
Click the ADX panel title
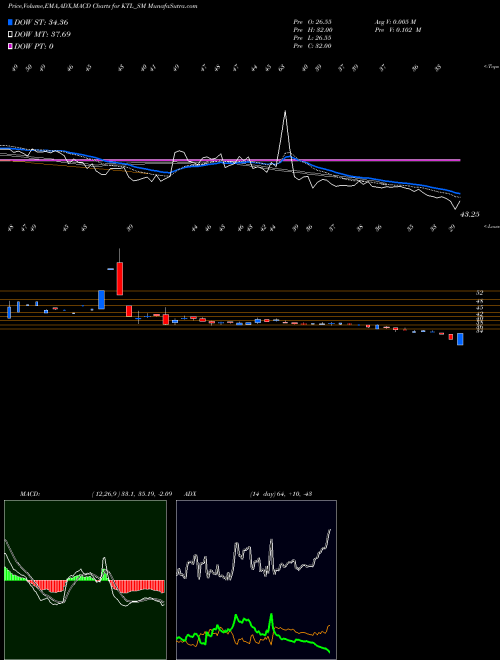(190, 494)
